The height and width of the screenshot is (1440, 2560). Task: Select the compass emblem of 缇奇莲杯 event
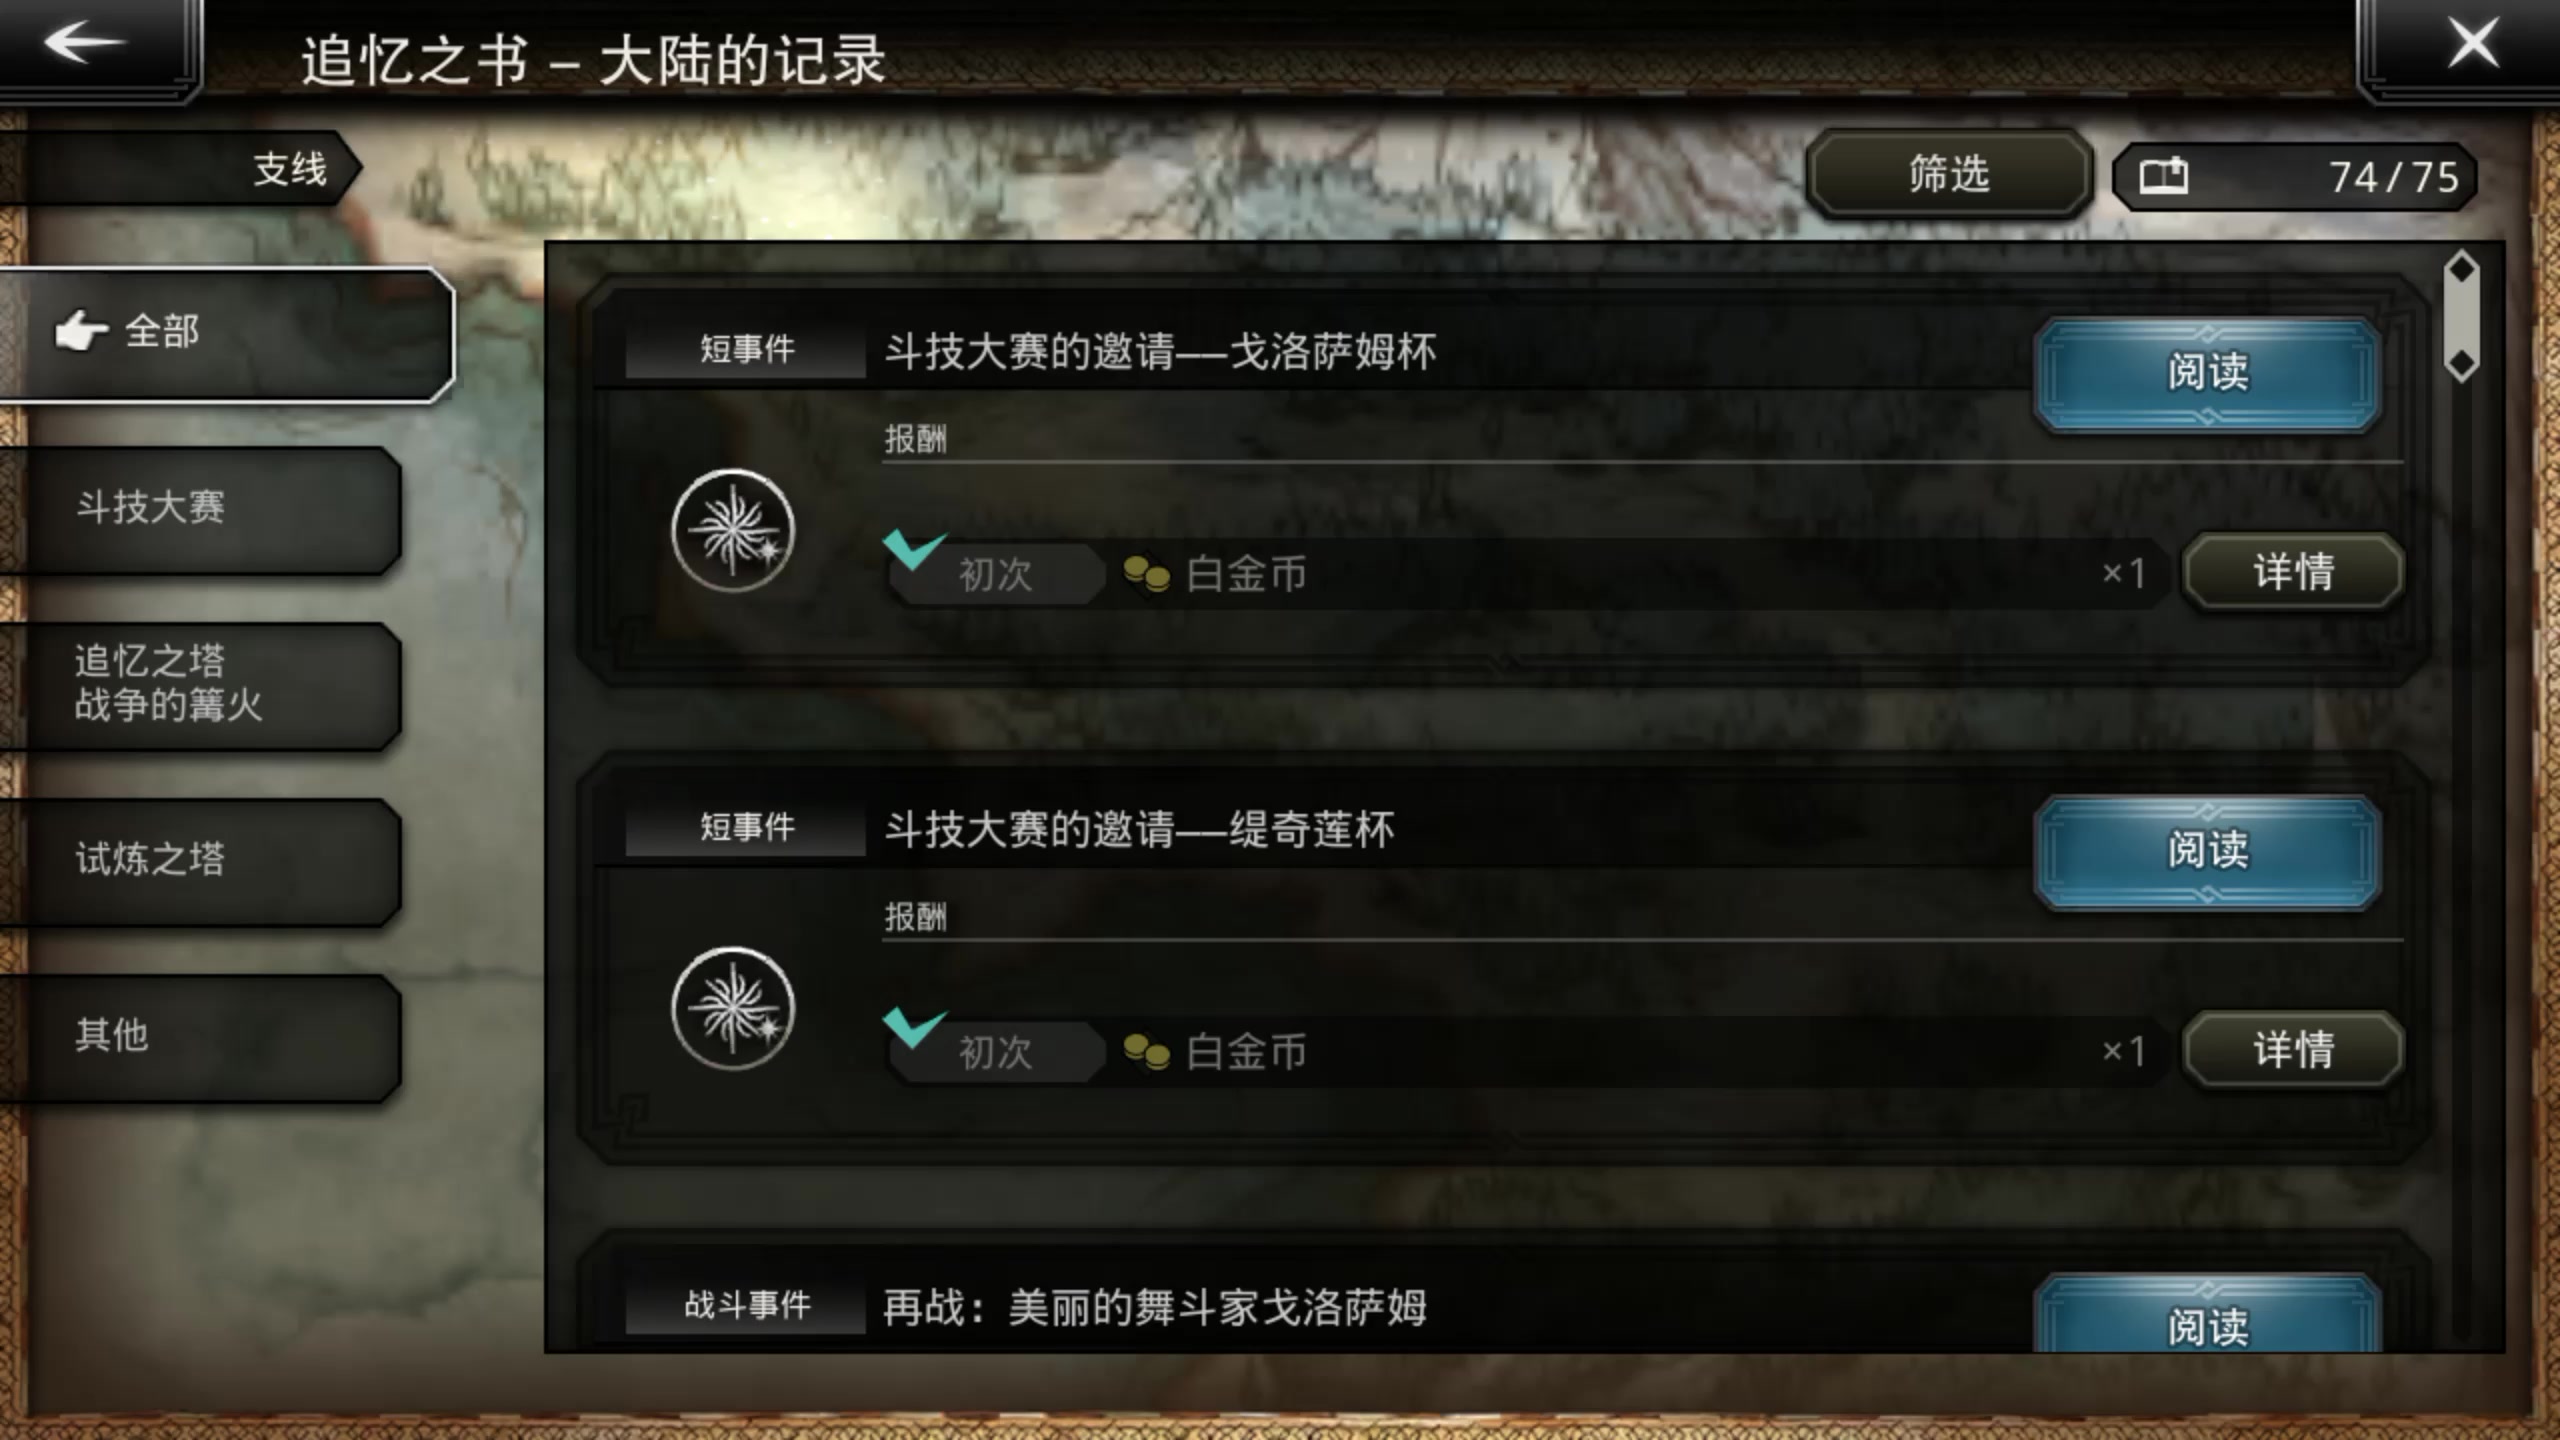(733, 1009)
